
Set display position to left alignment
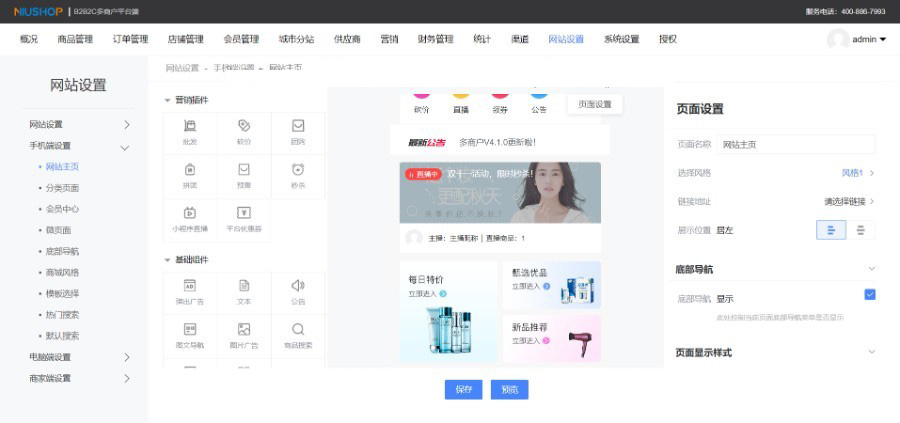831,230
